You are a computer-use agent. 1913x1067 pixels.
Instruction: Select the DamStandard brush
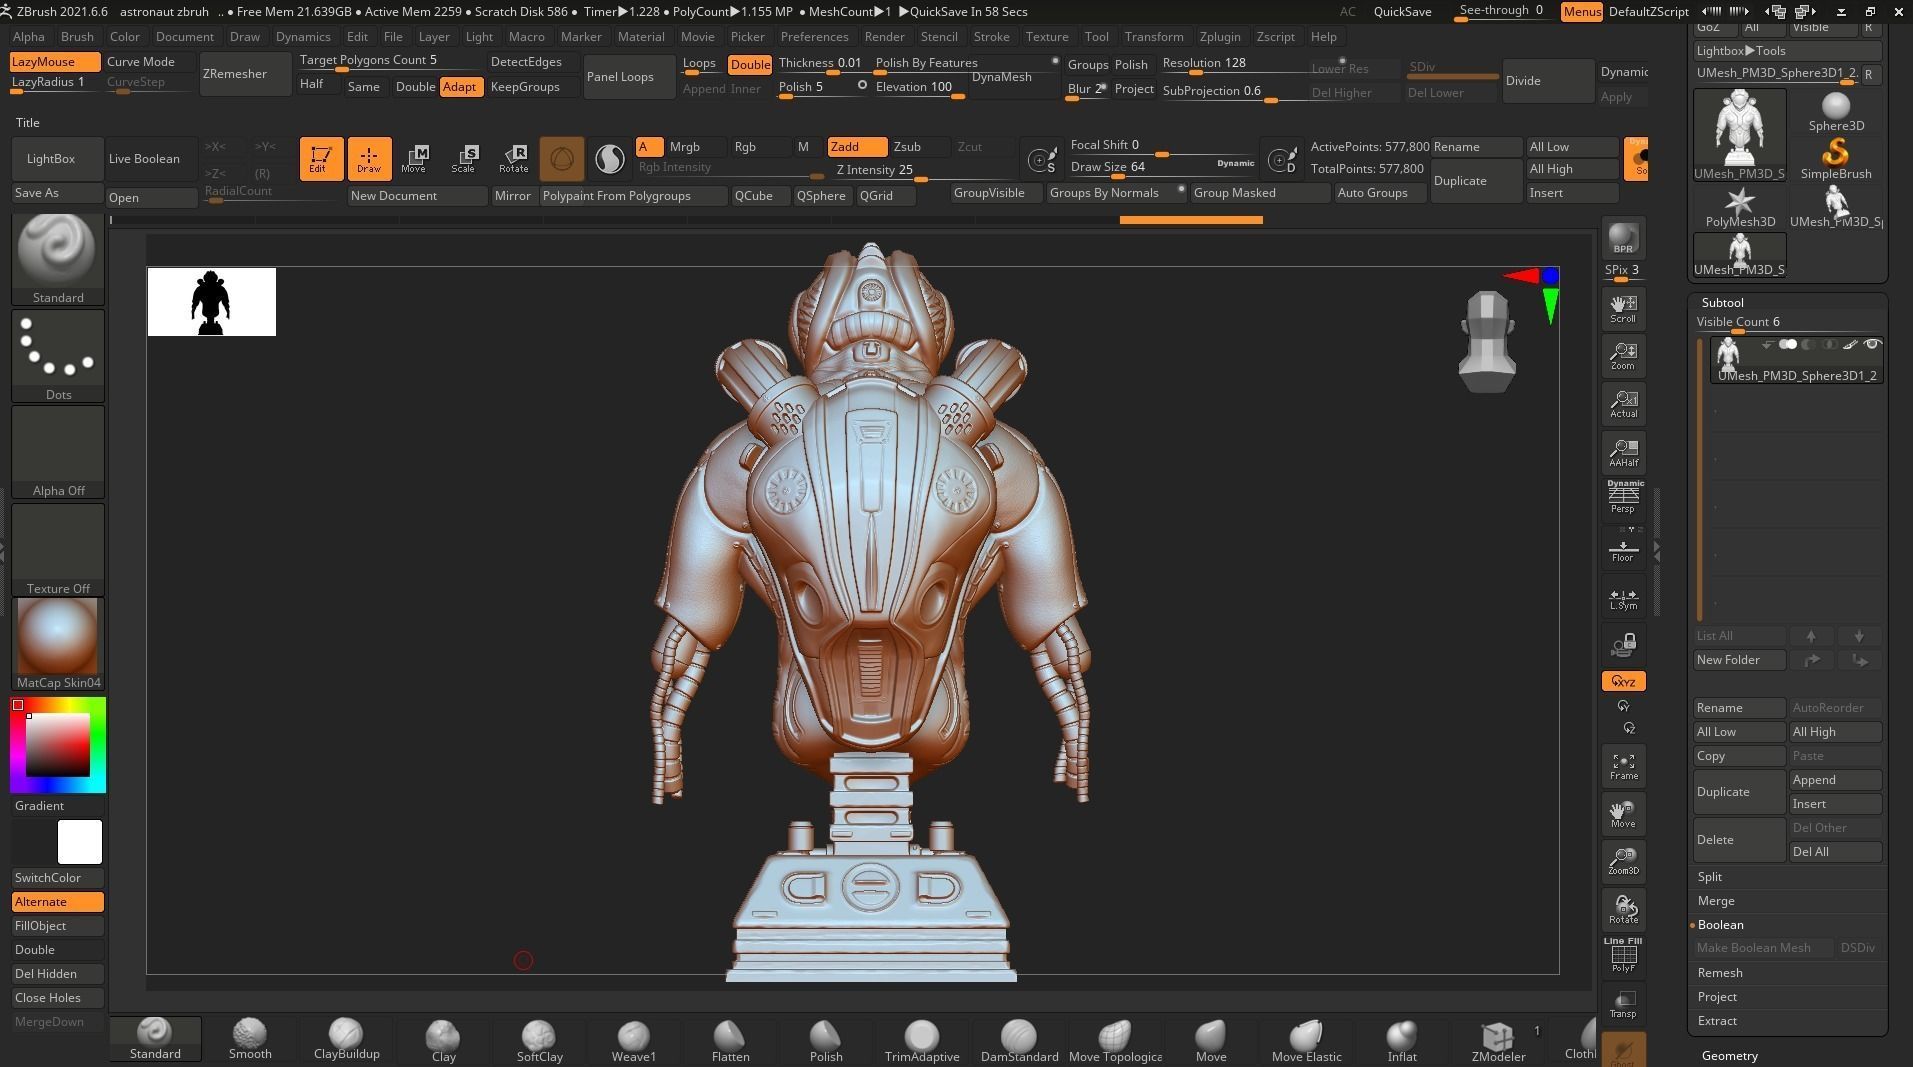click(x=1019, y=1039)
